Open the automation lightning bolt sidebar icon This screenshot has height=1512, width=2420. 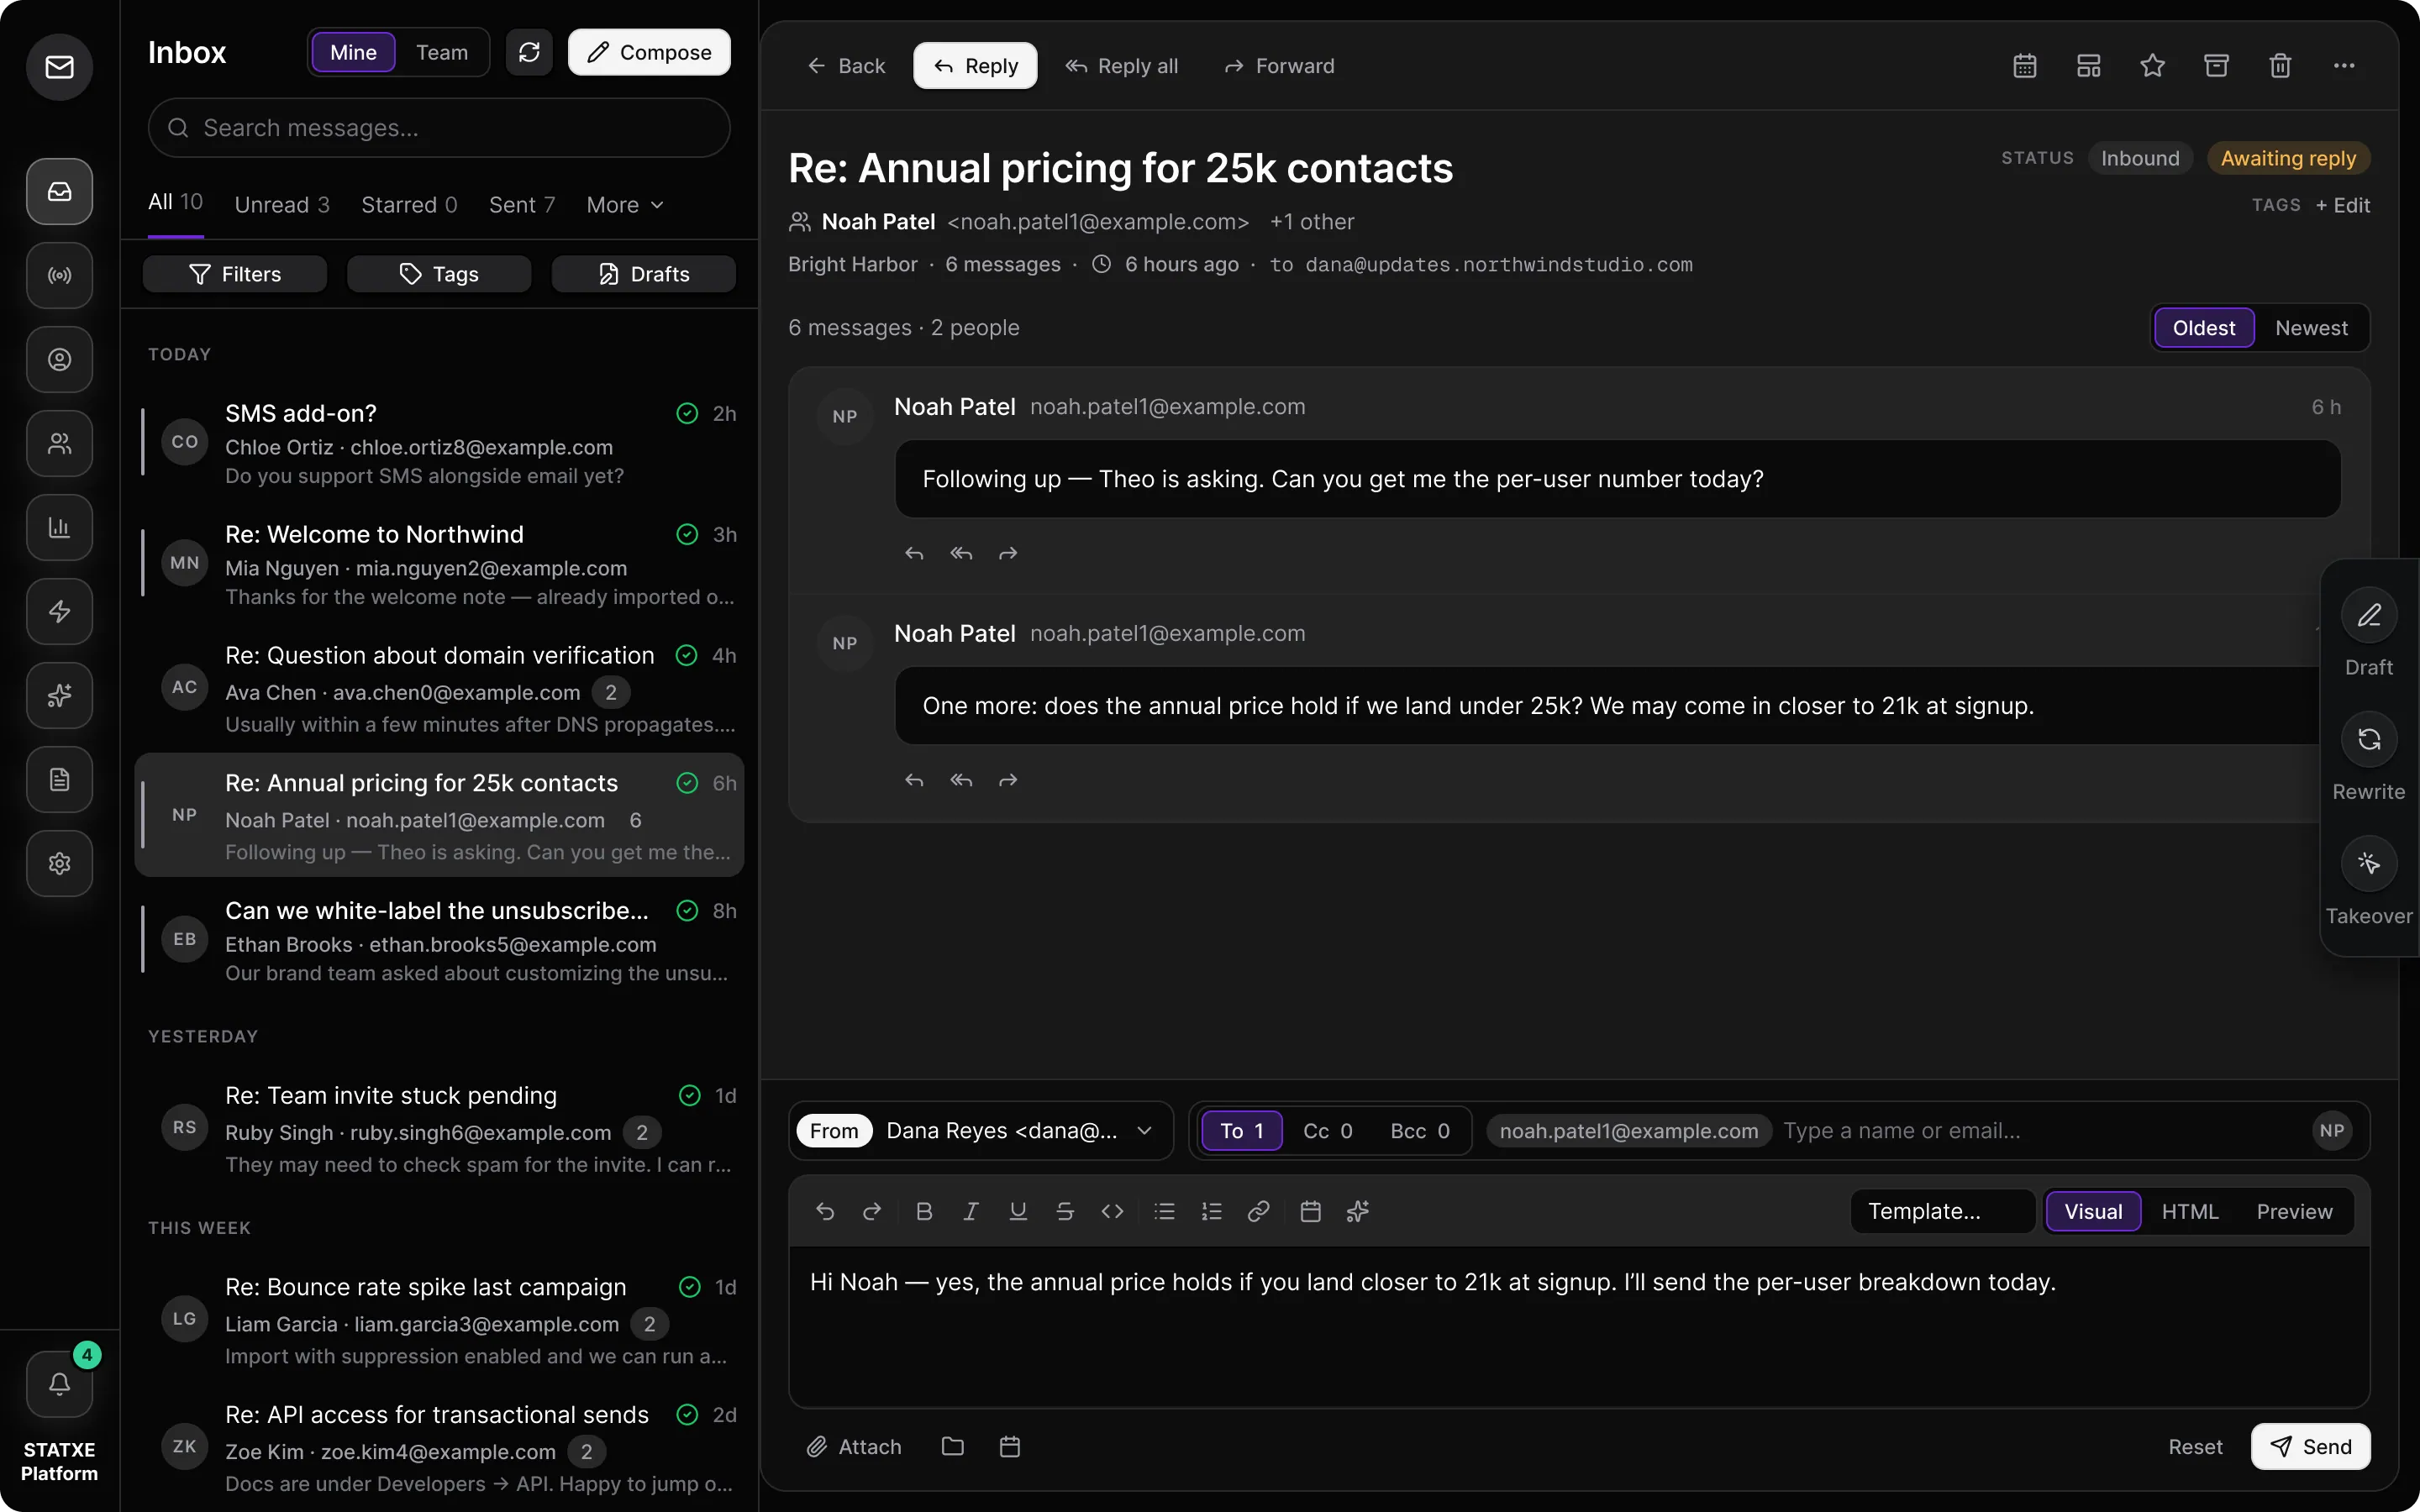59,611
